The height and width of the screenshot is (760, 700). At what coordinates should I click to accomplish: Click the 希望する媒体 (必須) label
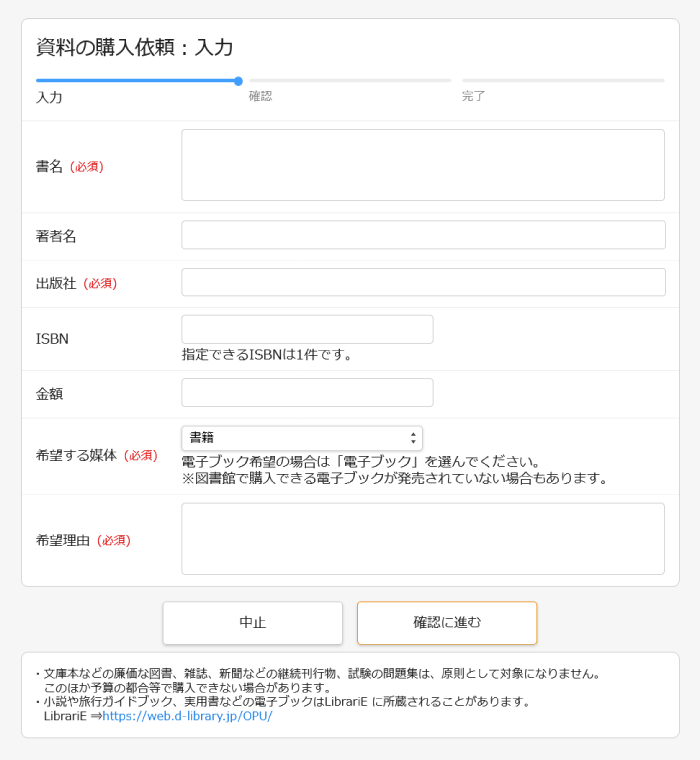tap(96, 455)
